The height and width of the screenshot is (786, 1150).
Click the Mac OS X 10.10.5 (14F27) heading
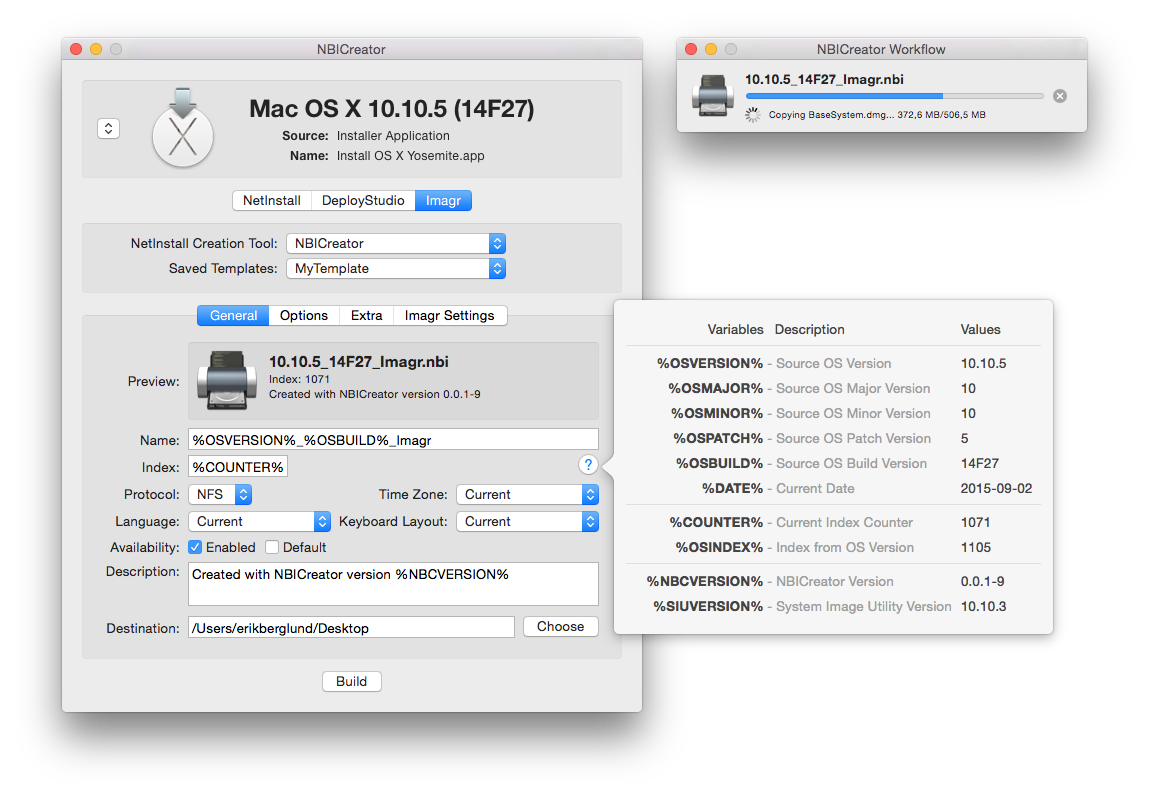[x=392, y=109]
